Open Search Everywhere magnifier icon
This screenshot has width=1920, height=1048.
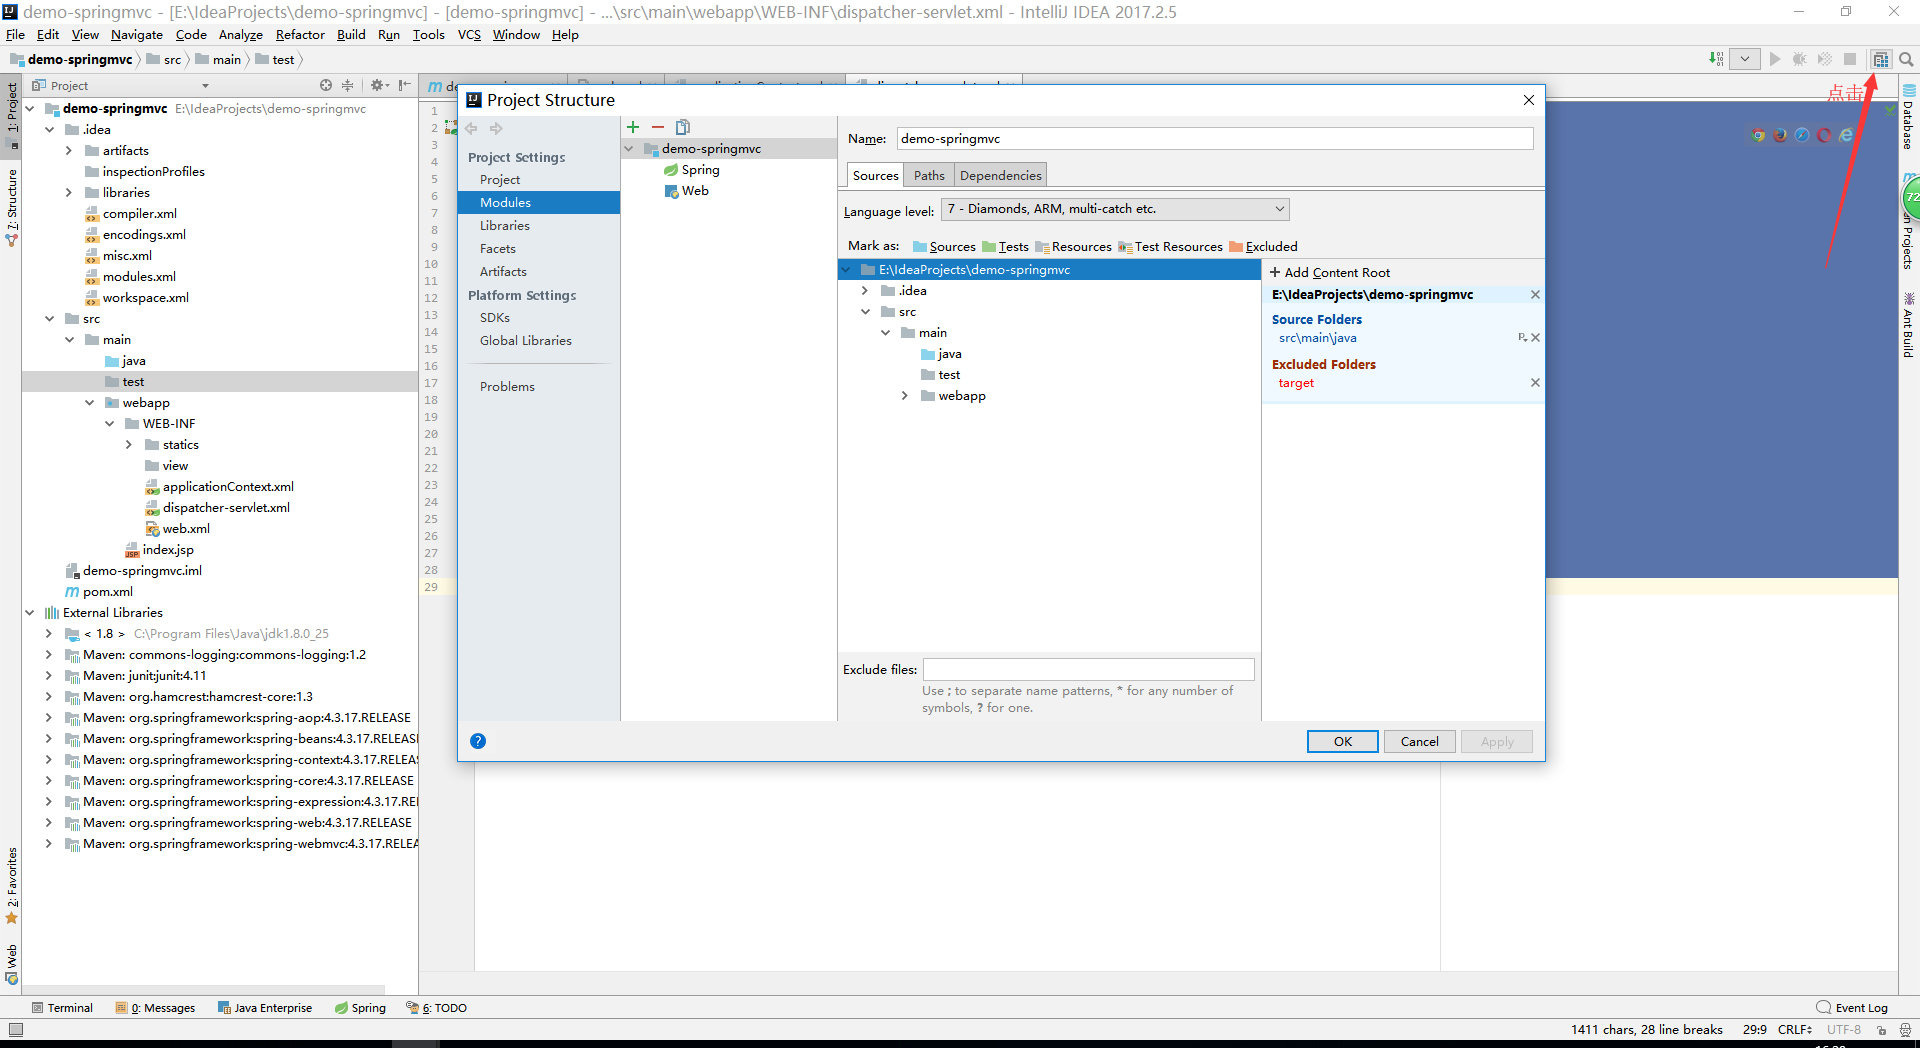[x=1906, y=59]
